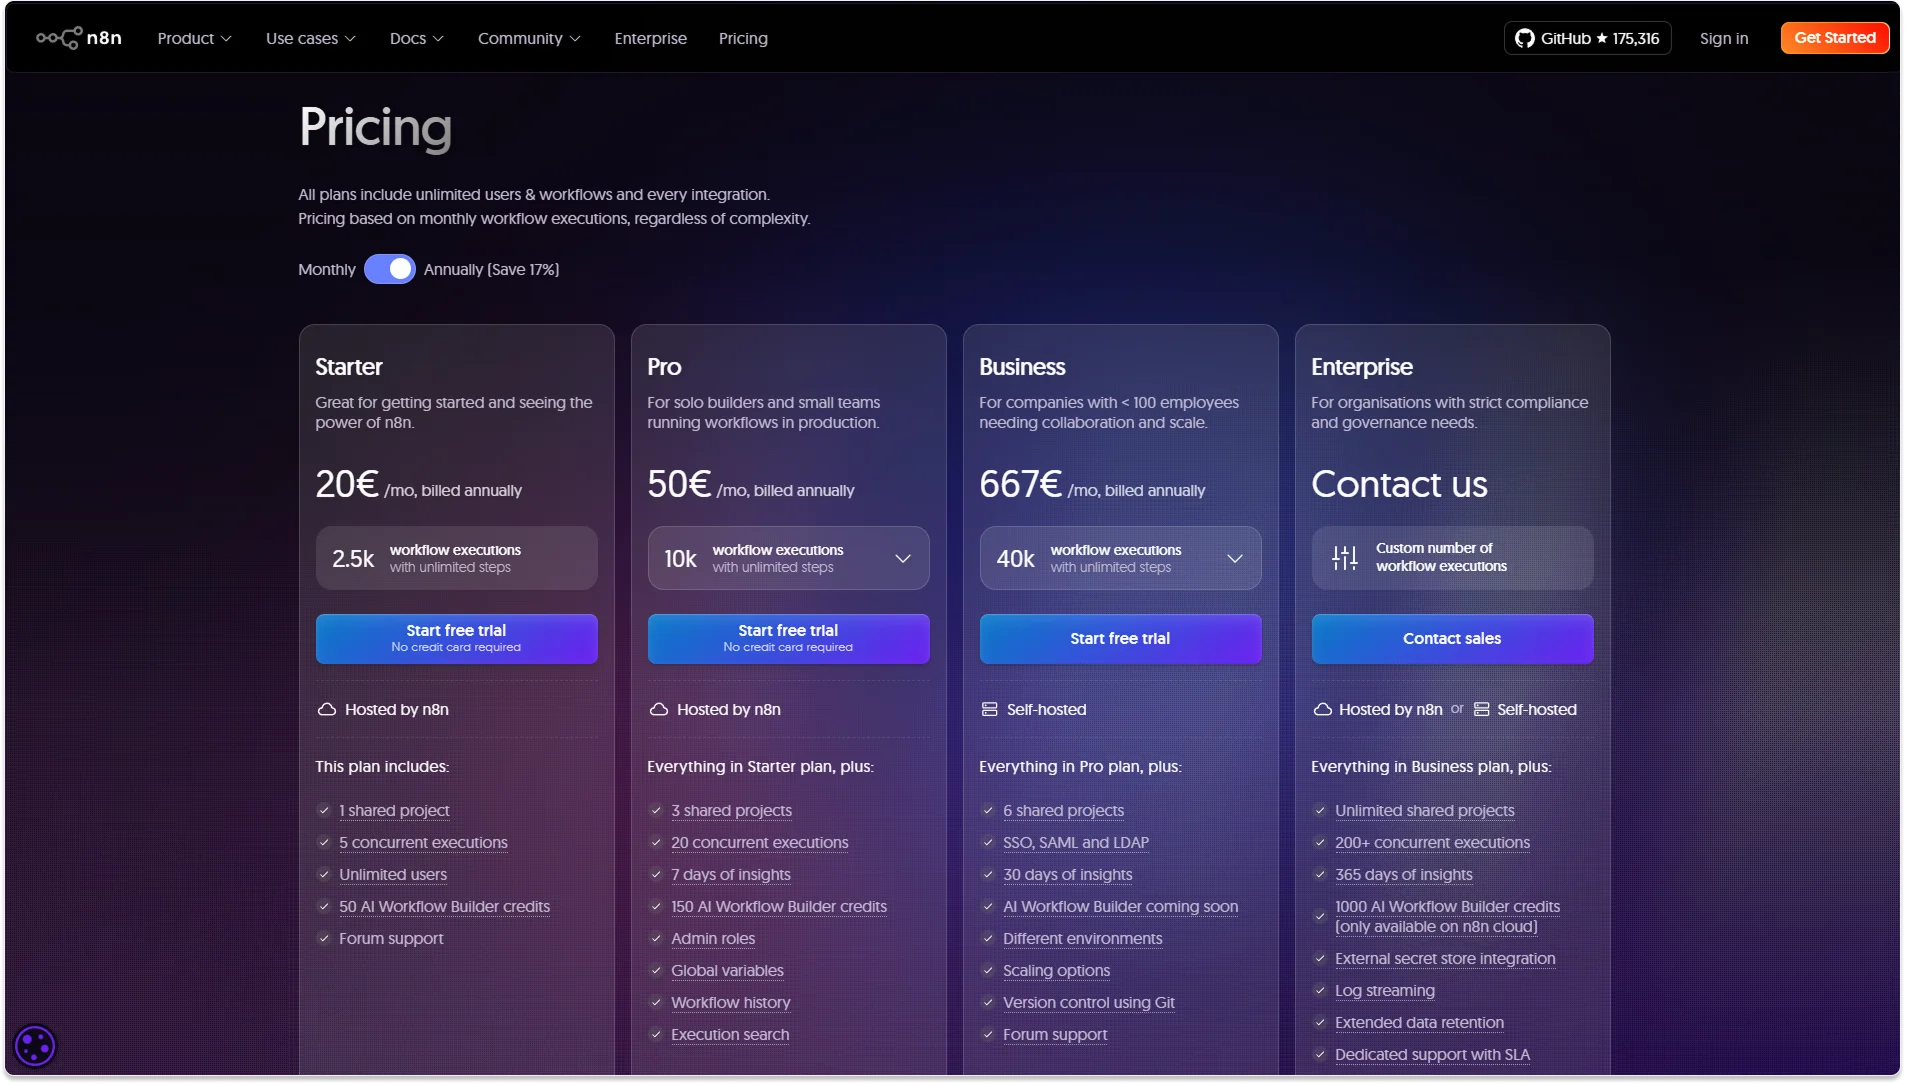This screenshot has height=1084, width=1905.
Task: Click the GitHub octocat icon
Action: point(1524,38)
